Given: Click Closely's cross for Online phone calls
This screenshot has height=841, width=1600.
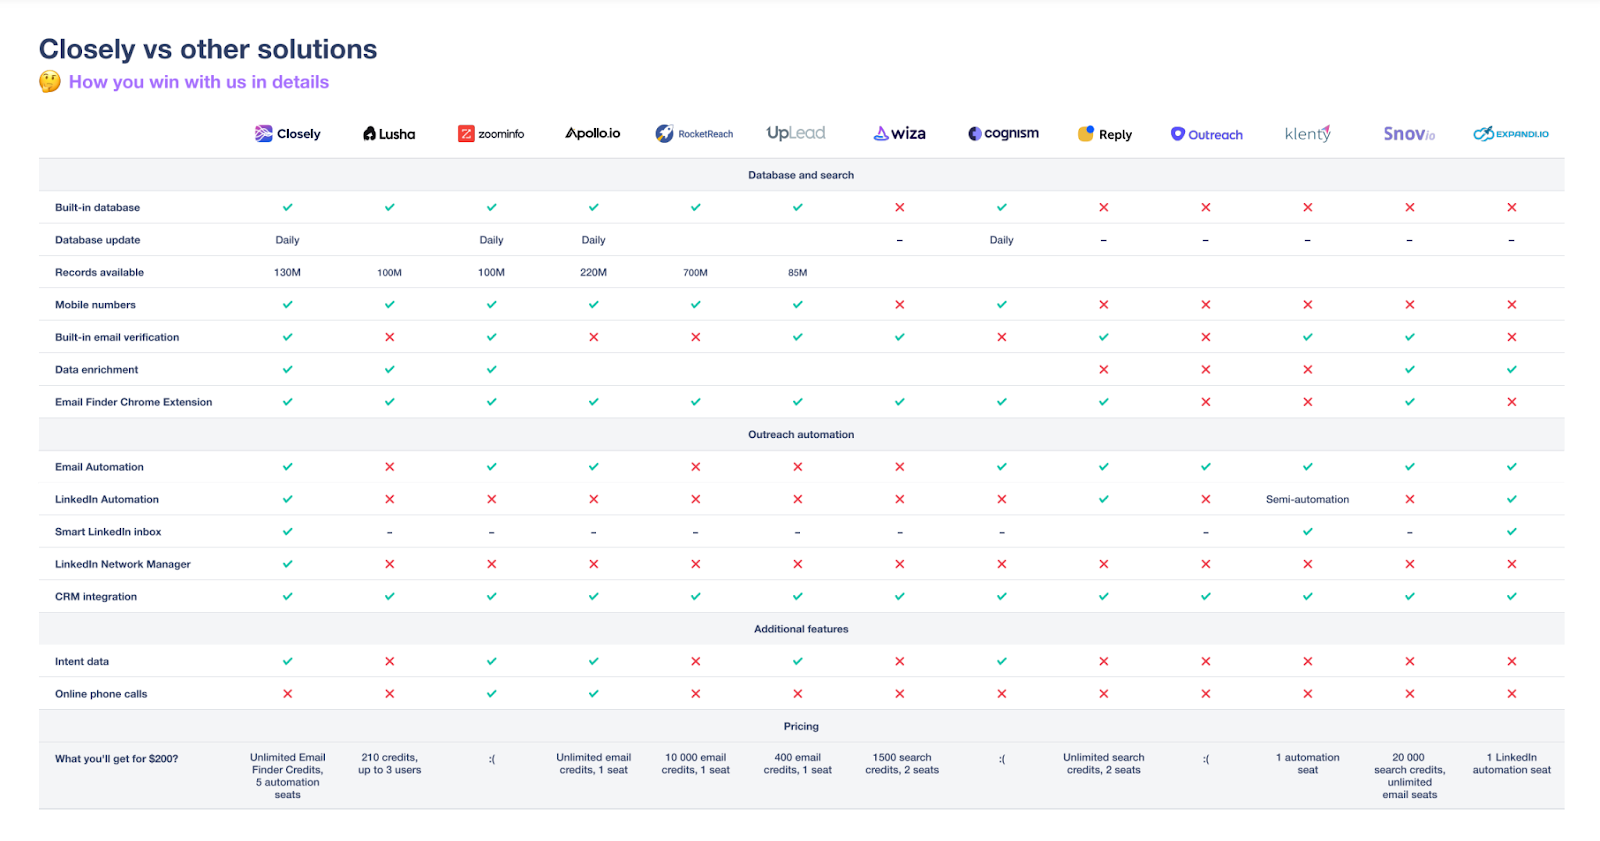Looking at the screenshot, I should click(x=288, y=694).
